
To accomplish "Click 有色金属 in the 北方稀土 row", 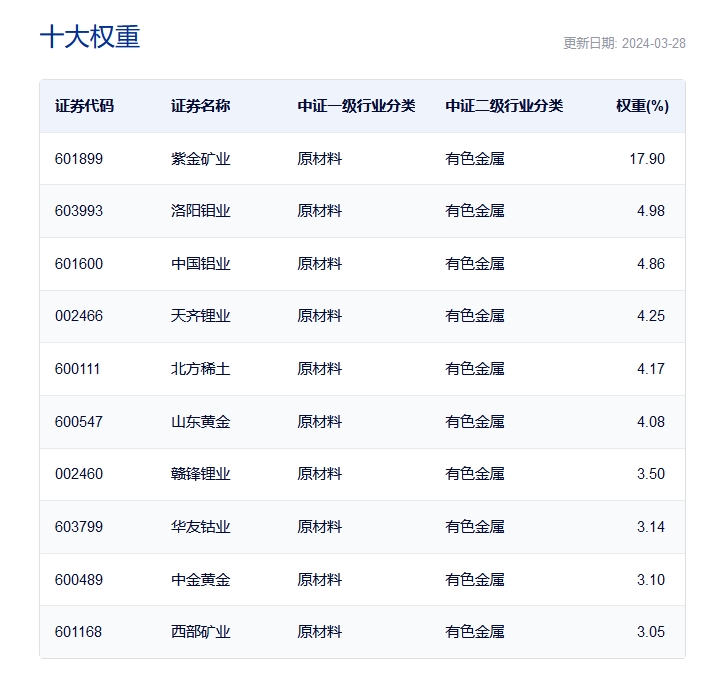I will [475, 369].
